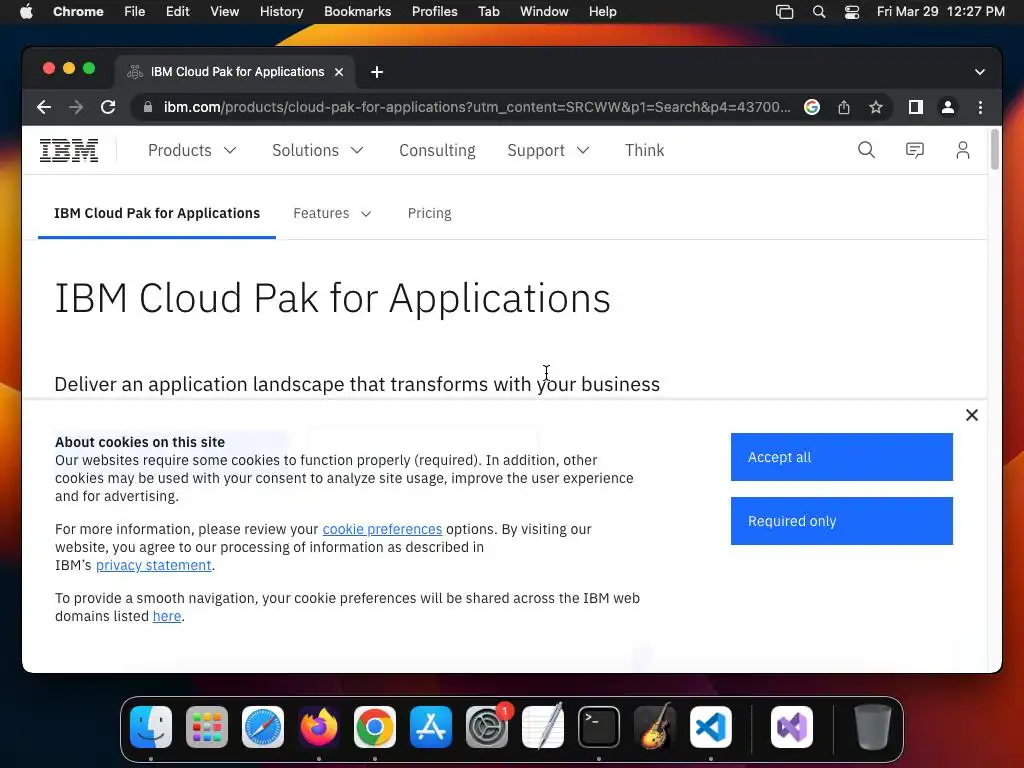Screen dimensions: 1024x768
Task: Open Chrome profile avatar
Action: click(x=948, y=107)
